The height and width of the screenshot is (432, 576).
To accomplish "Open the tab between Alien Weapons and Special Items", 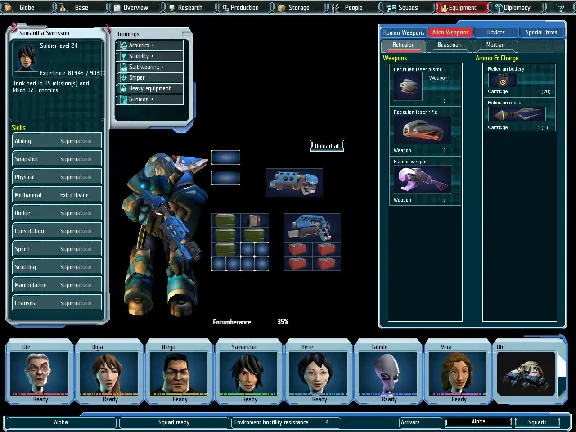I will pos(496,32).
